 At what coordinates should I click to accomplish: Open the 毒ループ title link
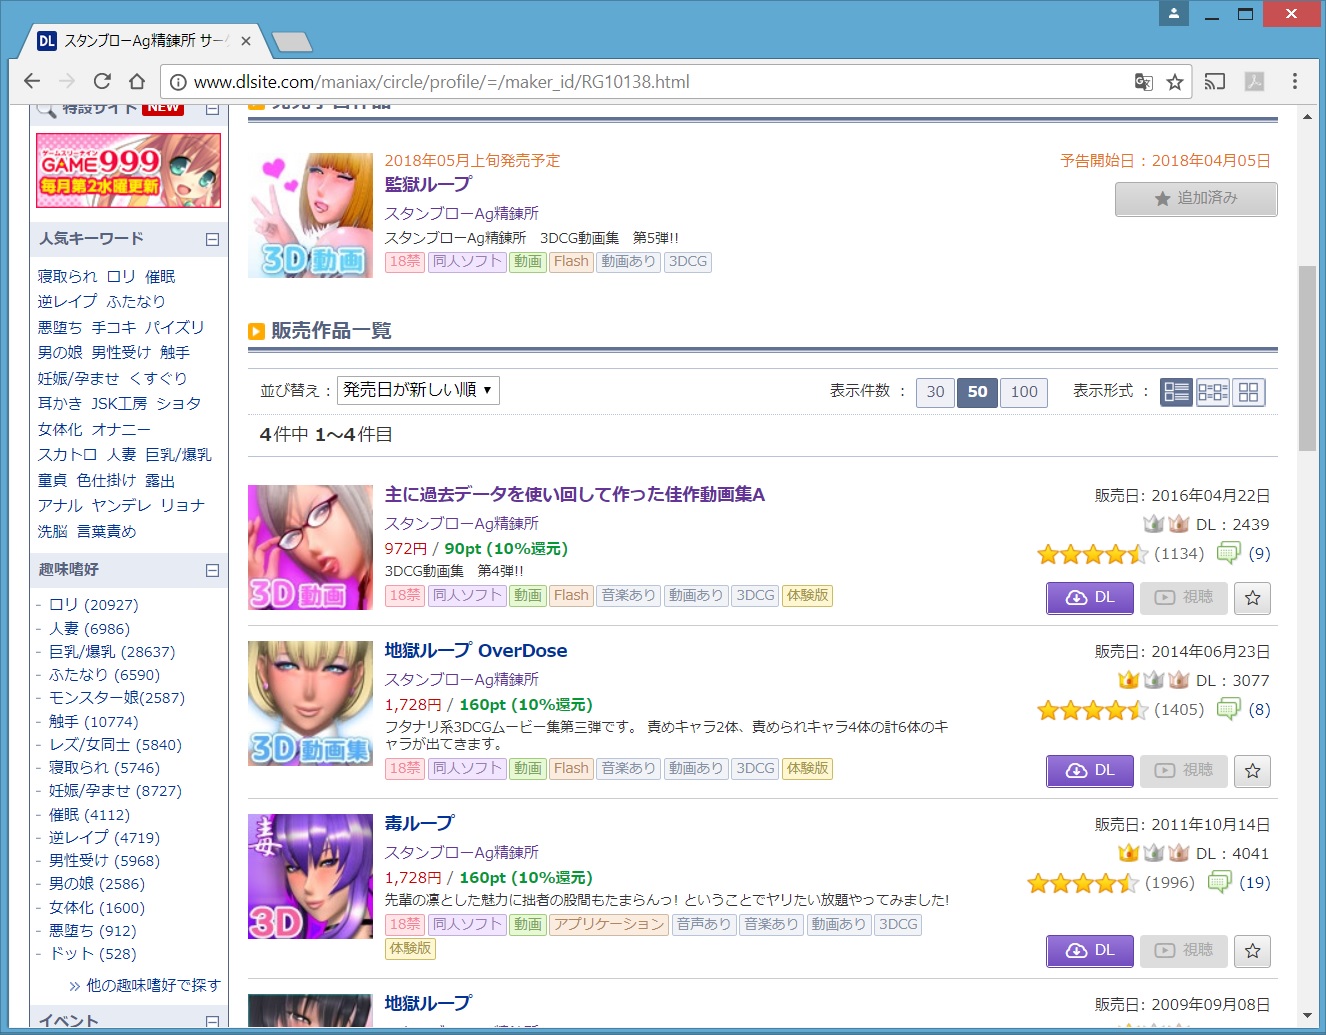pyautogui.click(x=419, y=824)
